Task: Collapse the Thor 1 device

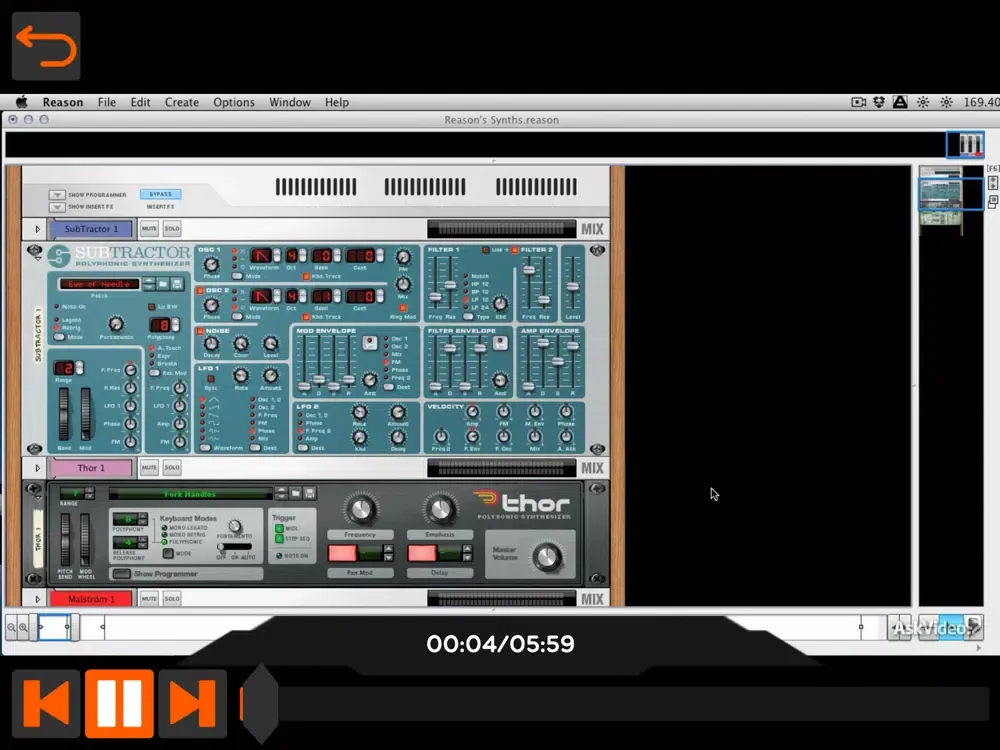Action: tap(37, 468)
